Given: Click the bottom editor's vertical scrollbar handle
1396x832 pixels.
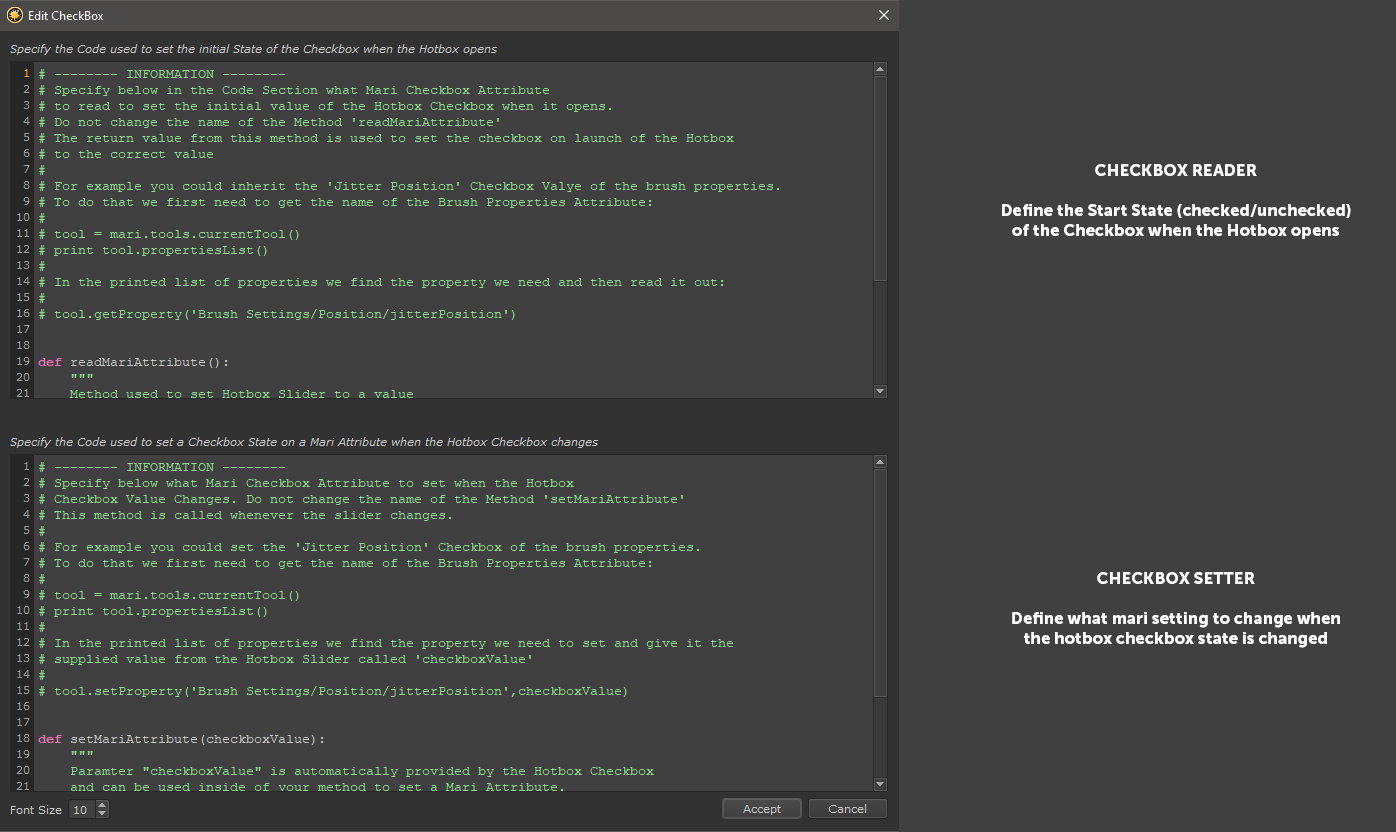Looking at the screenshot, I should coord(880,582).
